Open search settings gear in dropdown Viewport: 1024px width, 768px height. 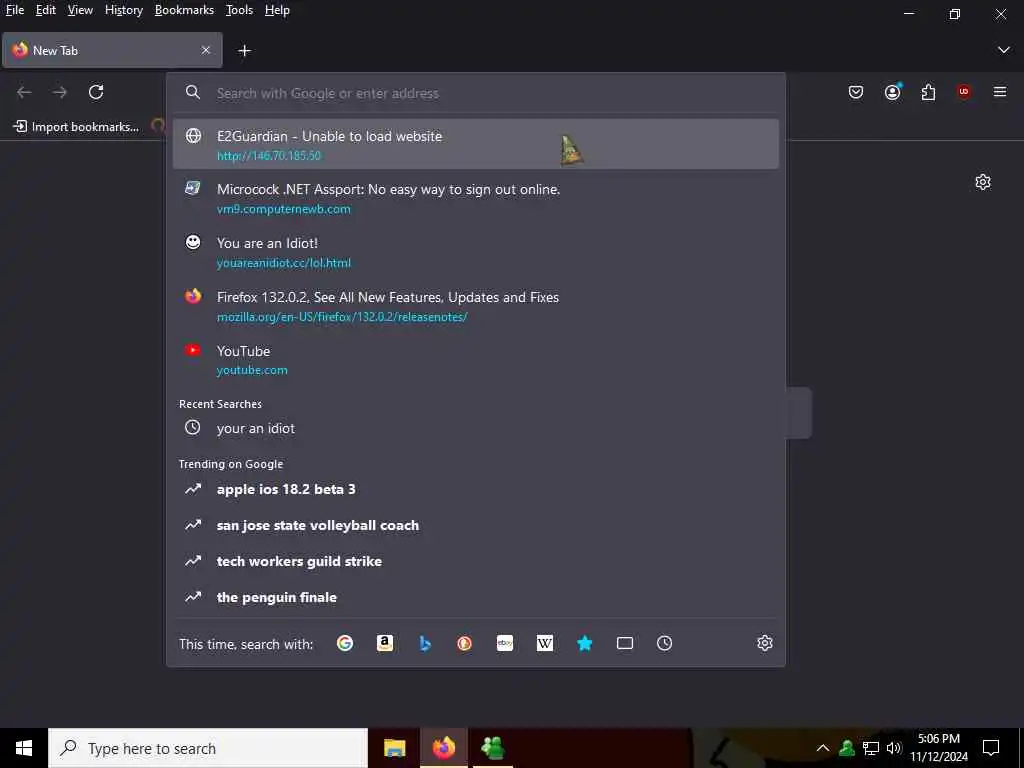[765, 643]
